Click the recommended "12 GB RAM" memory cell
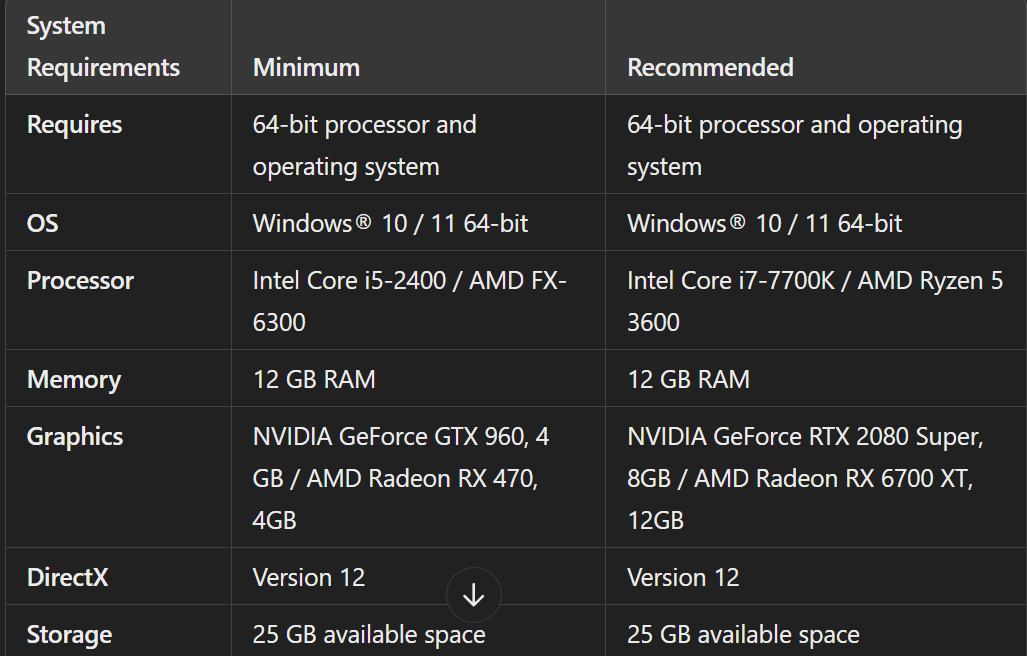 (x=688, y=380)
